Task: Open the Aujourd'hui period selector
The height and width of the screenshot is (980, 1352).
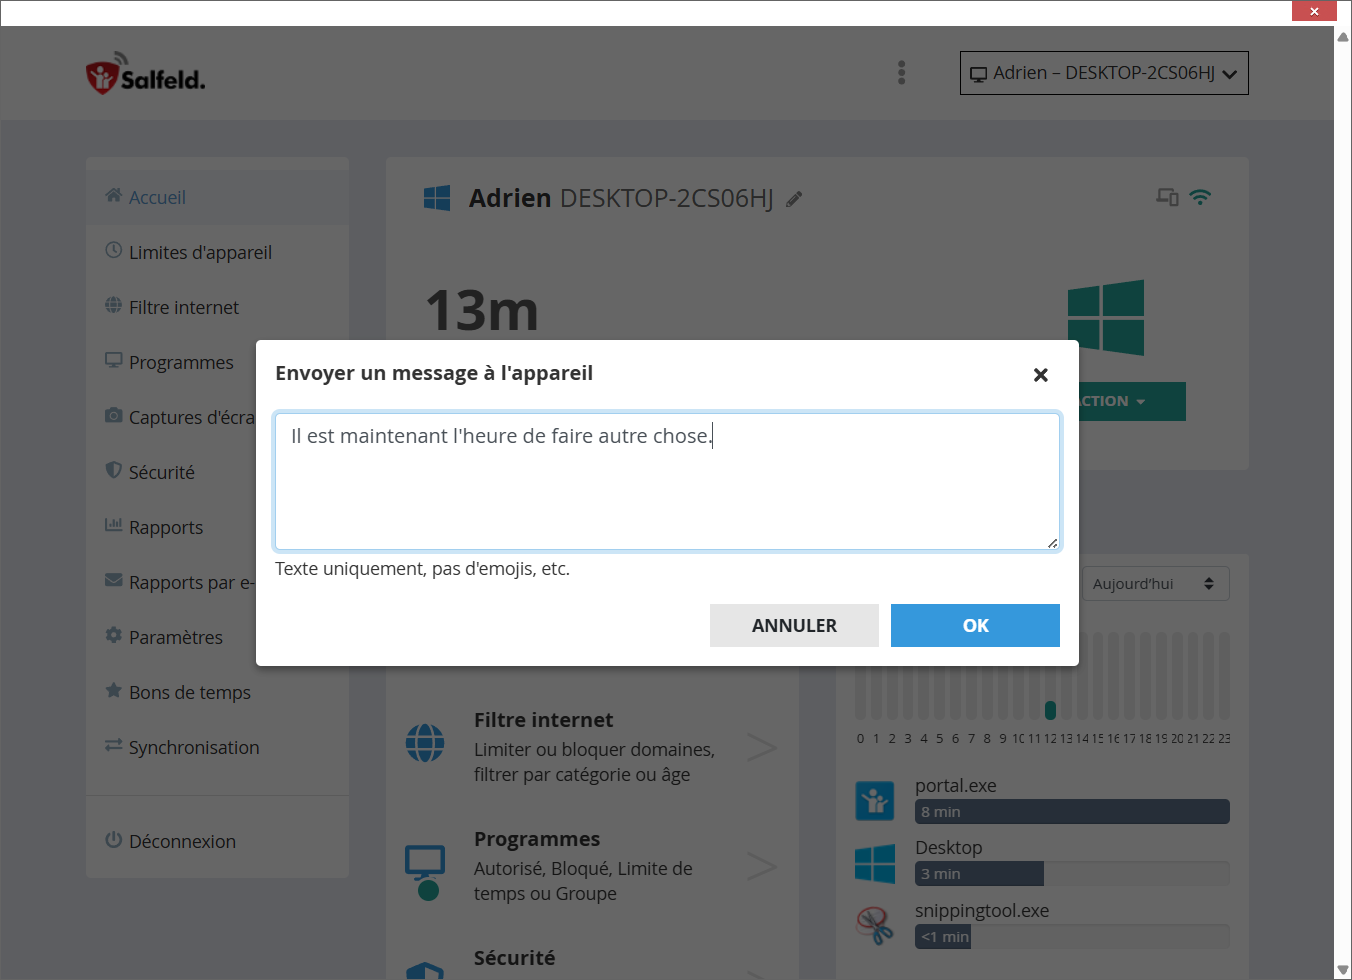Action: click(x=1156, y=584)
